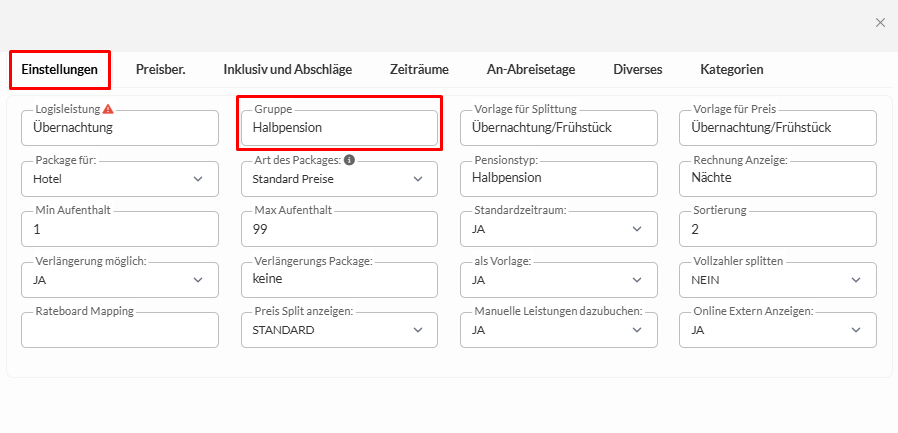The width and height of the screenshot is (898, 433).
Task: Expand the Preis Split anzeigen dropdown
Action: pos(339,330)
